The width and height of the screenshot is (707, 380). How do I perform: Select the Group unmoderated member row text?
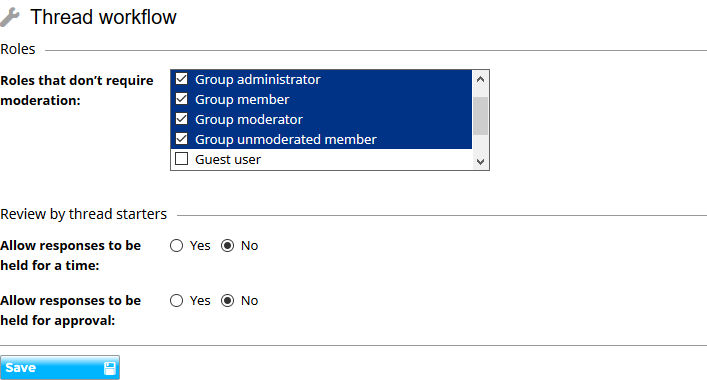pos(286,139)
